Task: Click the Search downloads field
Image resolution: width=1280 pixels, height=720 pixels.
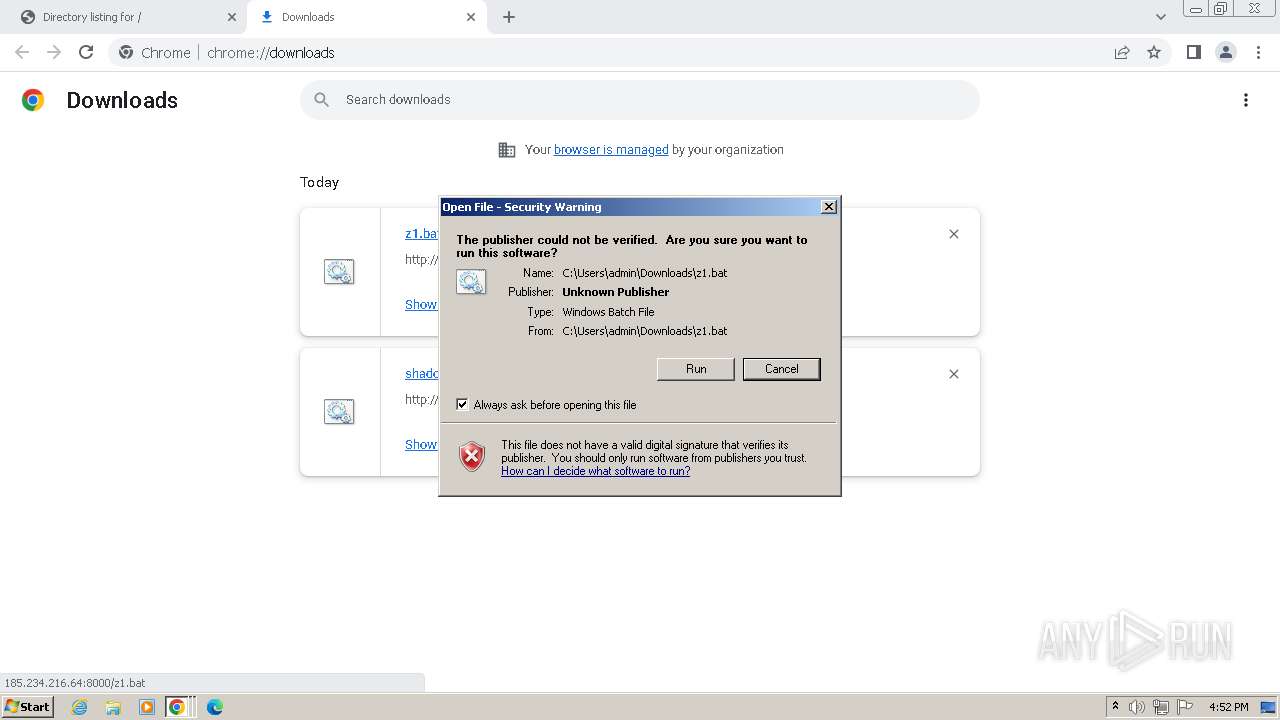Action: coord(640,100)
